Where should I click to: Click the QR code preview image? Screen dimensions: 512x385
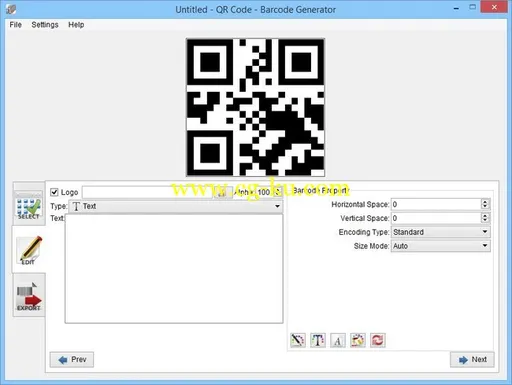256,107
